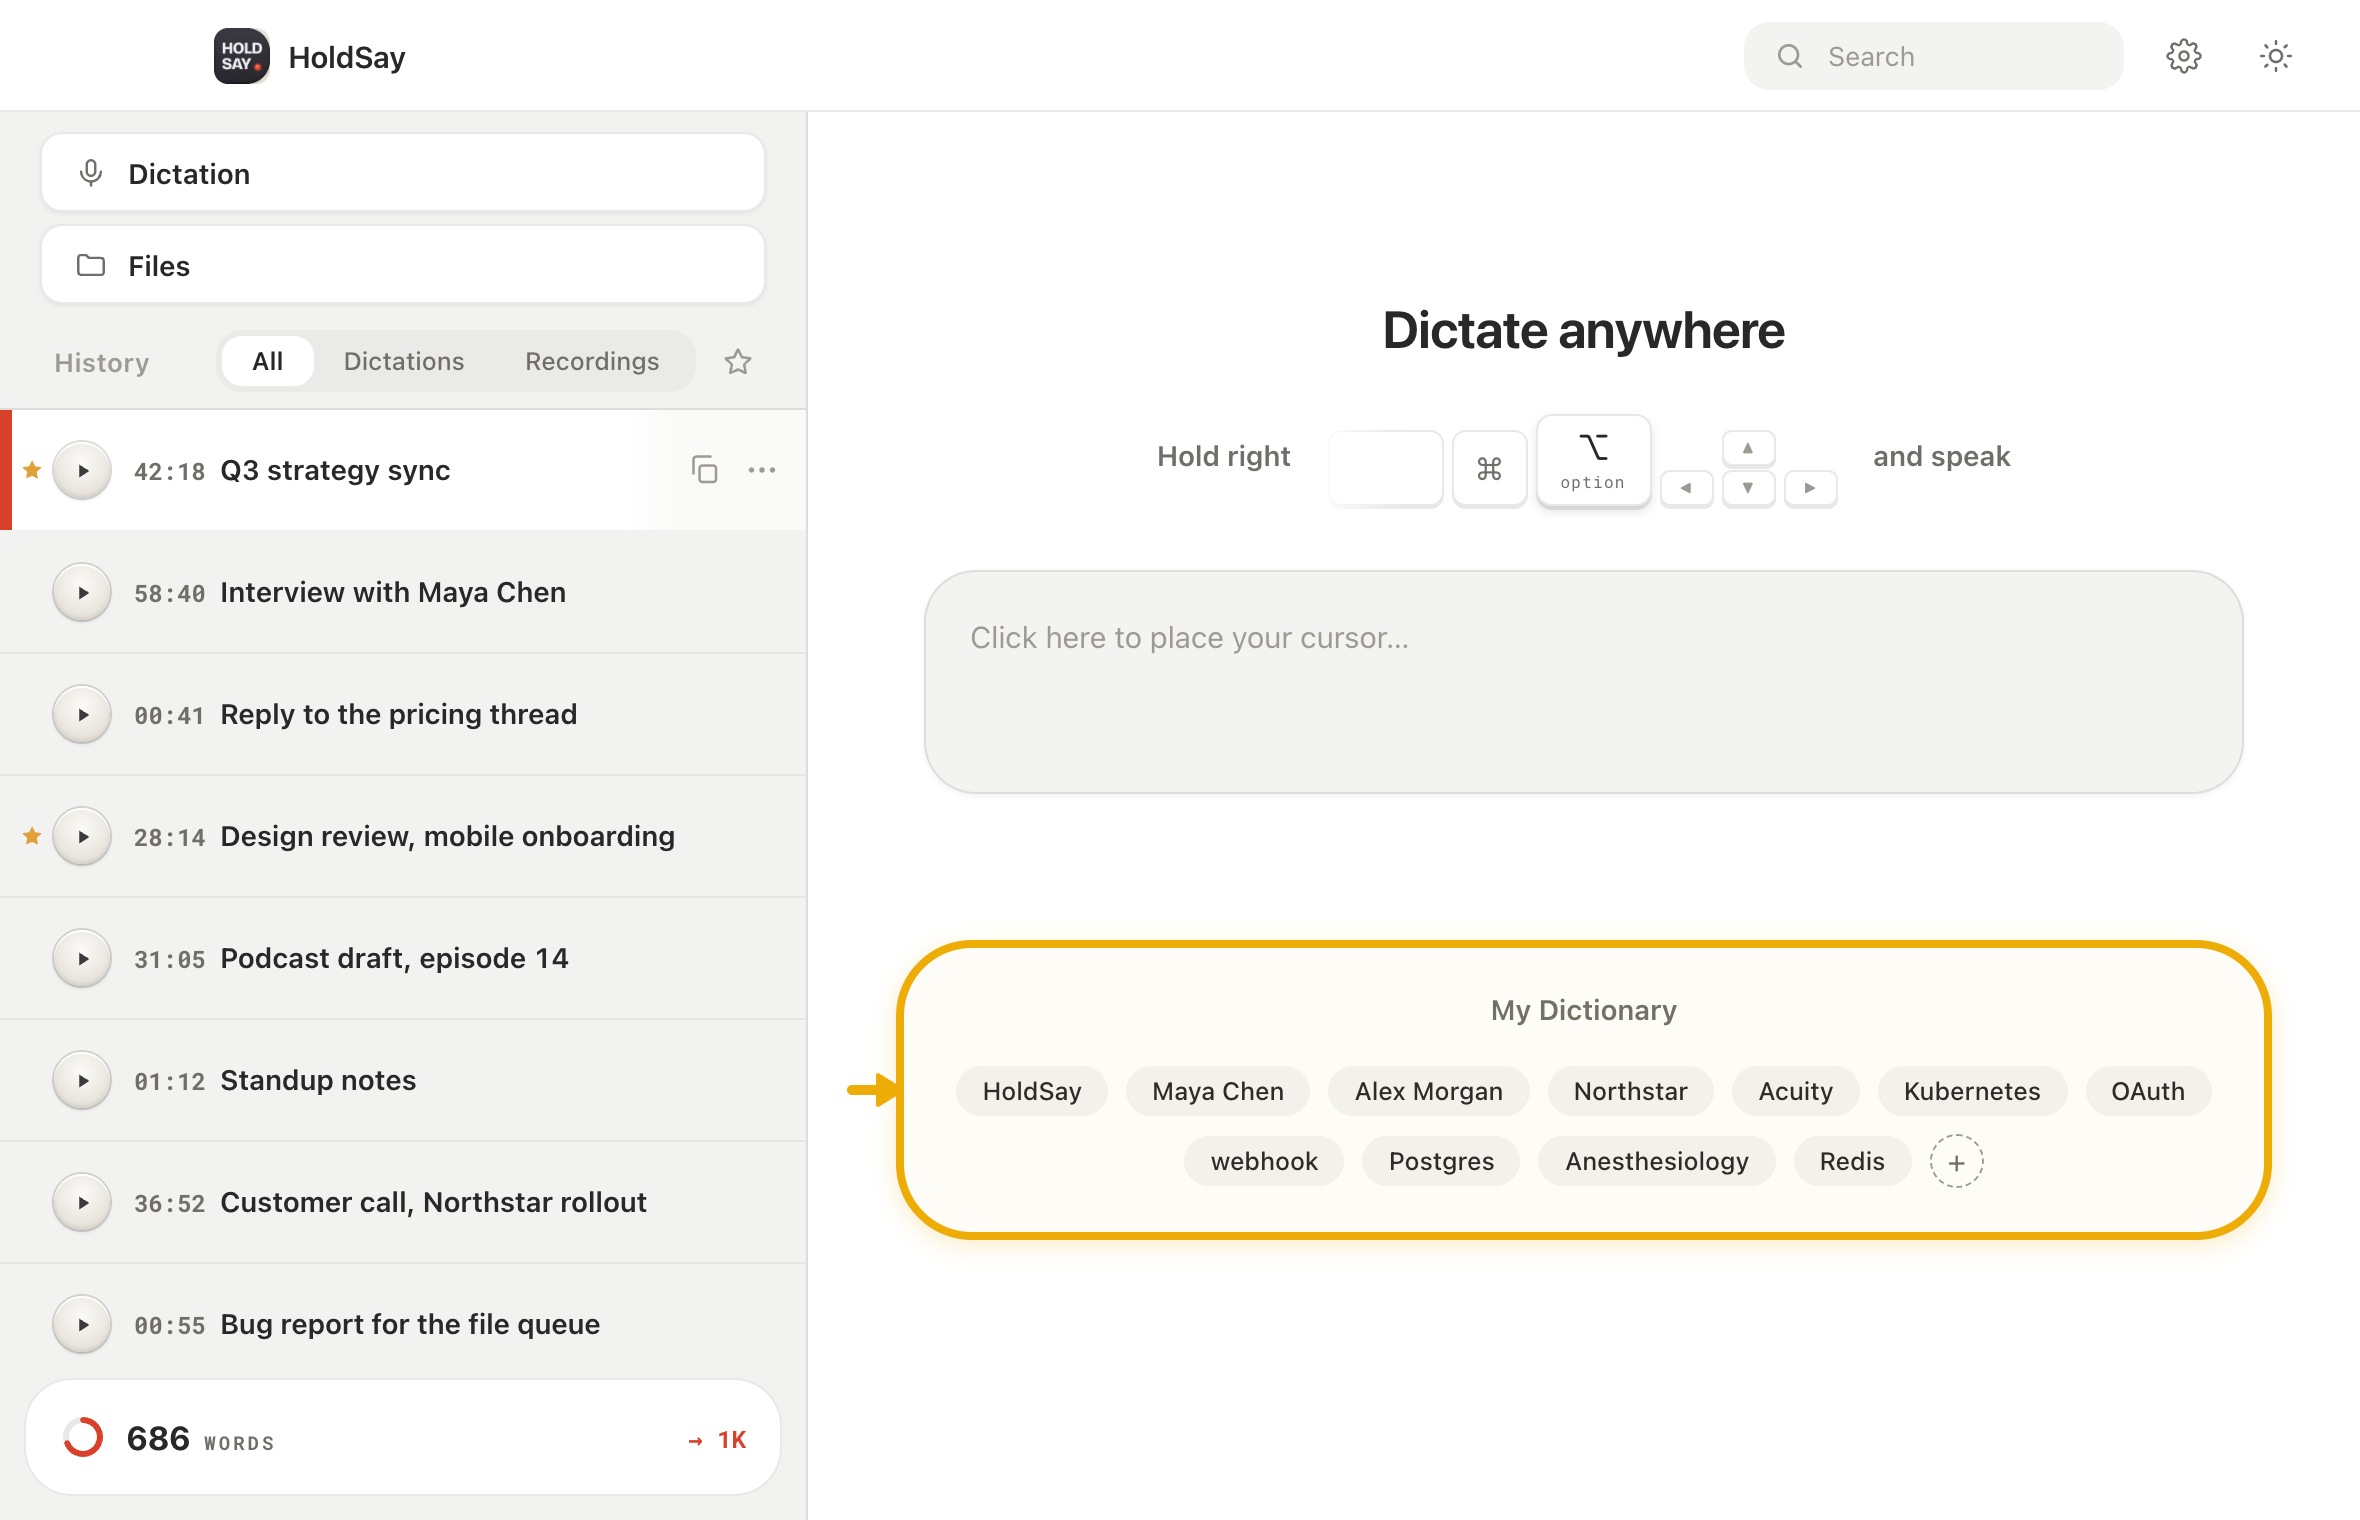Select the Maya Chen dictionary chip
The height and width of the screenshot is (1520, 2360).
point(1218,1091)
